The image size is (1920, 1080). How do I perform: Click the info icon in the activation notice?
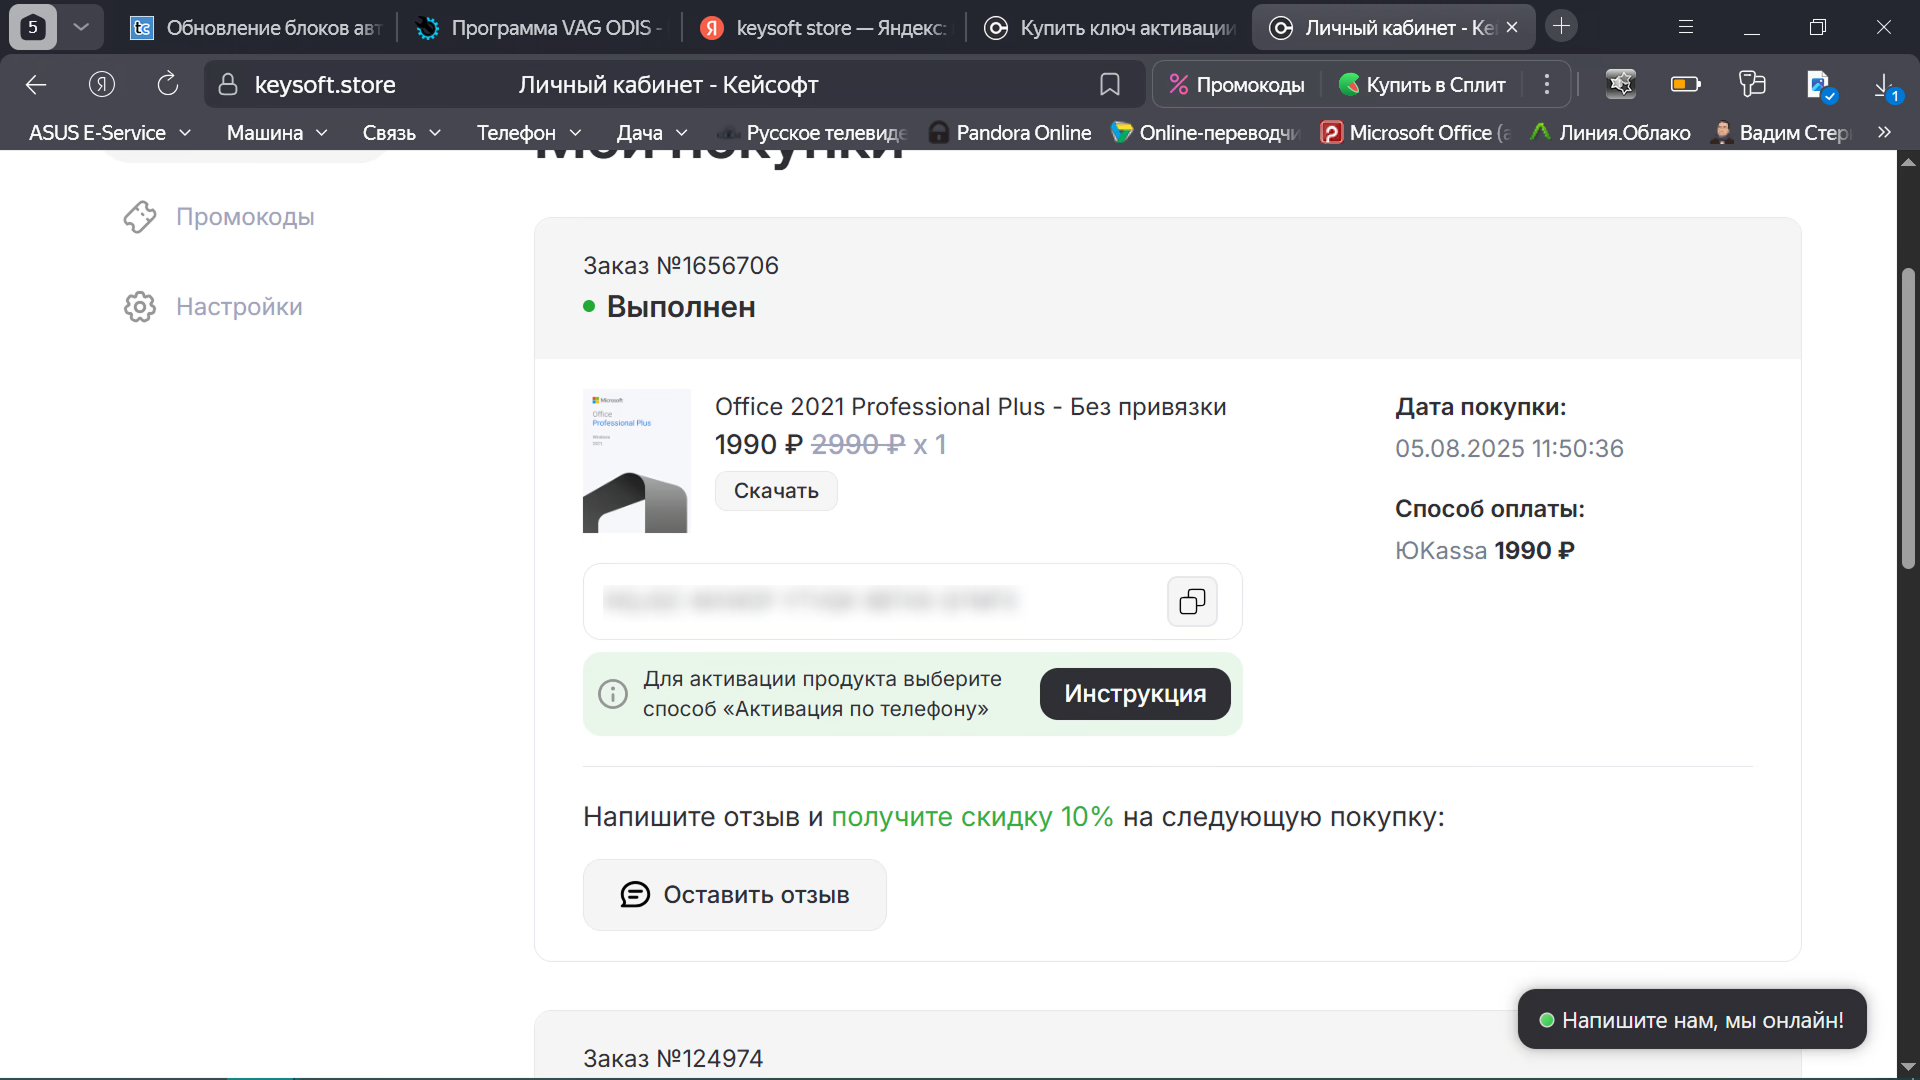click(613, 694)
